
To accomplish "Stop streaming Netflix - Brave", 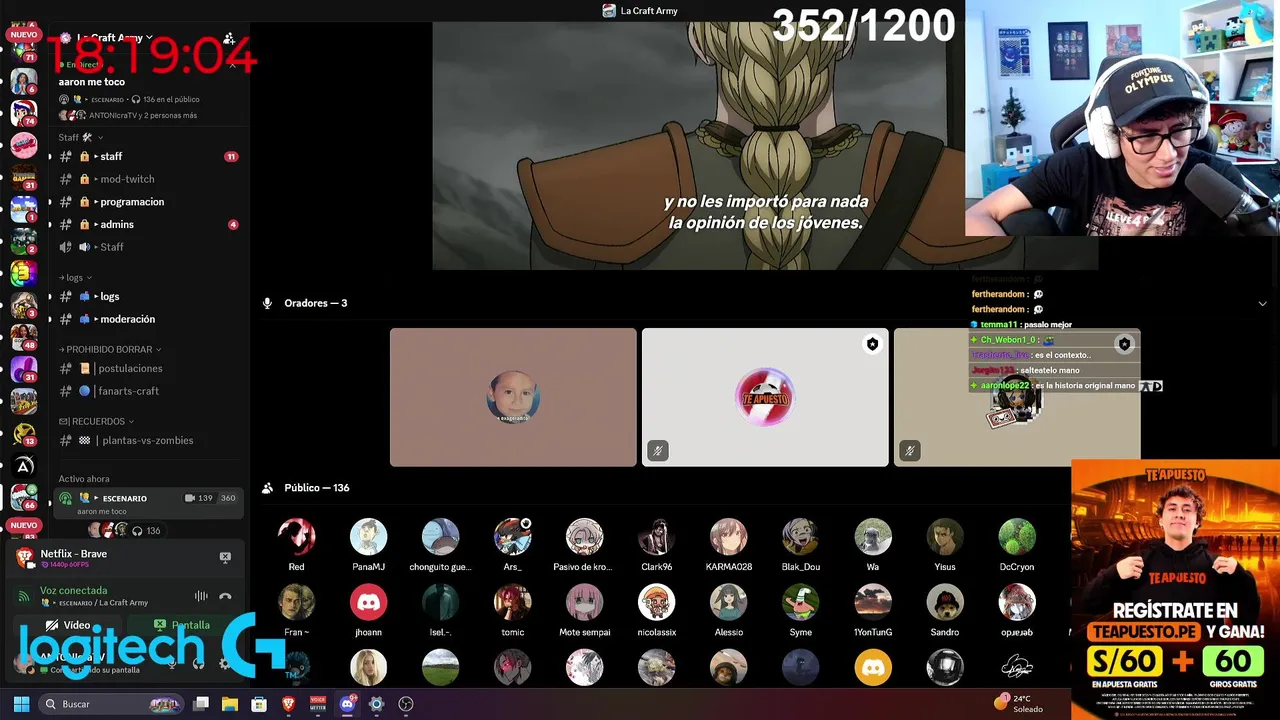I will point(225,557).
